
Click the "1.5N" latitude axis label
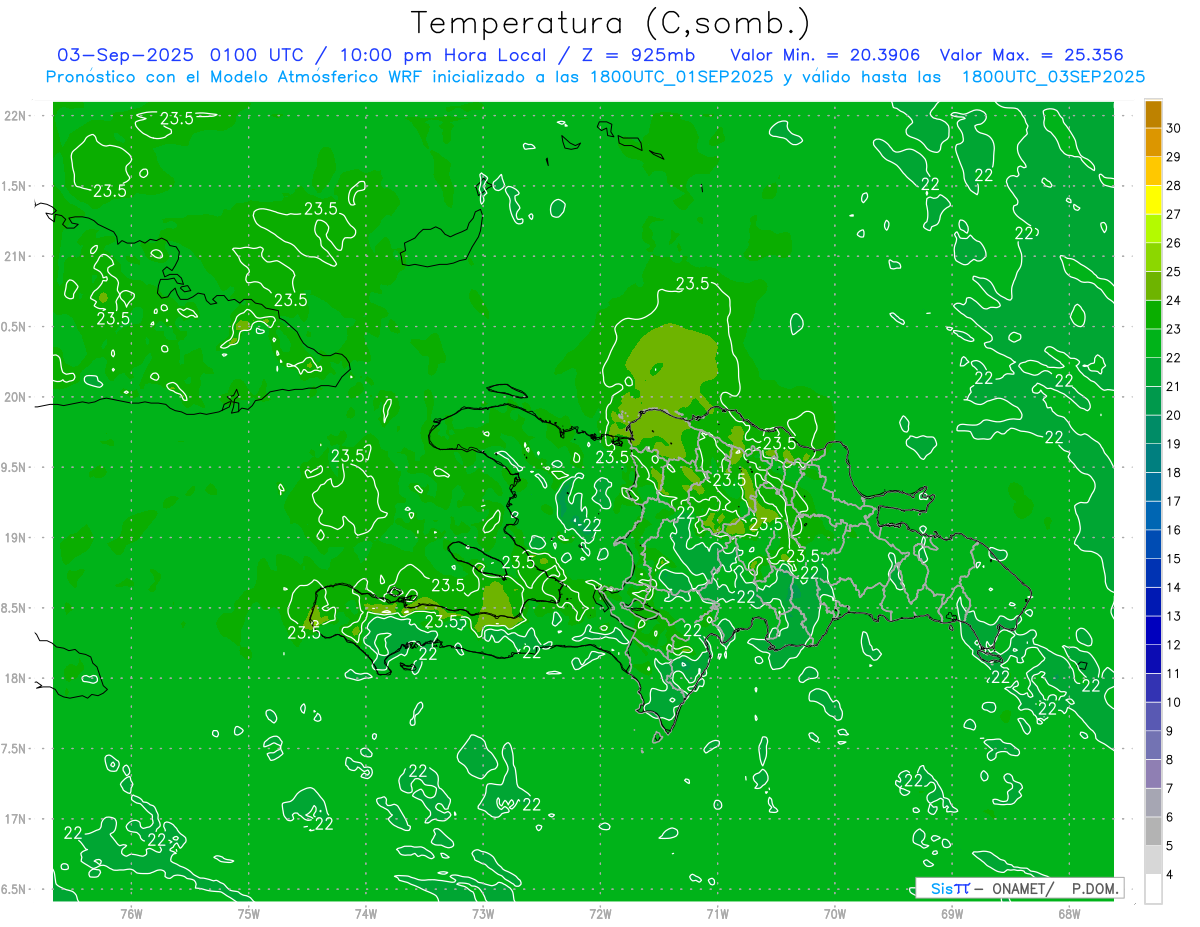(x=16, y=186)
